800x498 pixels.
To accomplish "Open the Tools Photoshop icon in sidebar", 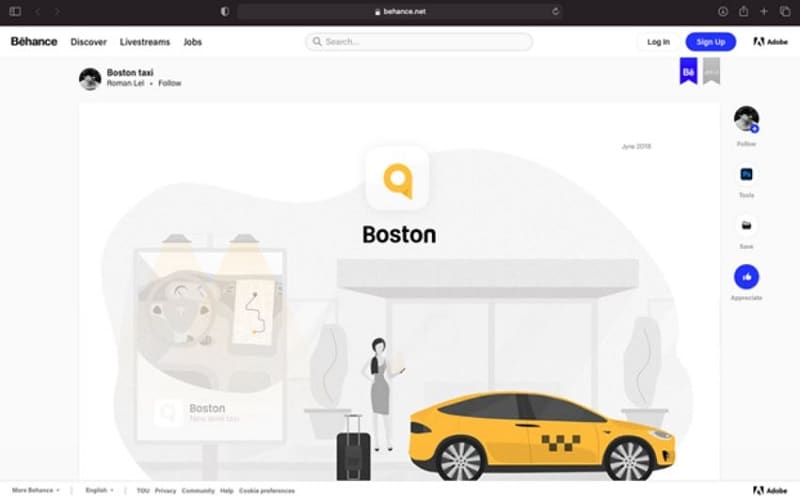I will tap(746, 175).
